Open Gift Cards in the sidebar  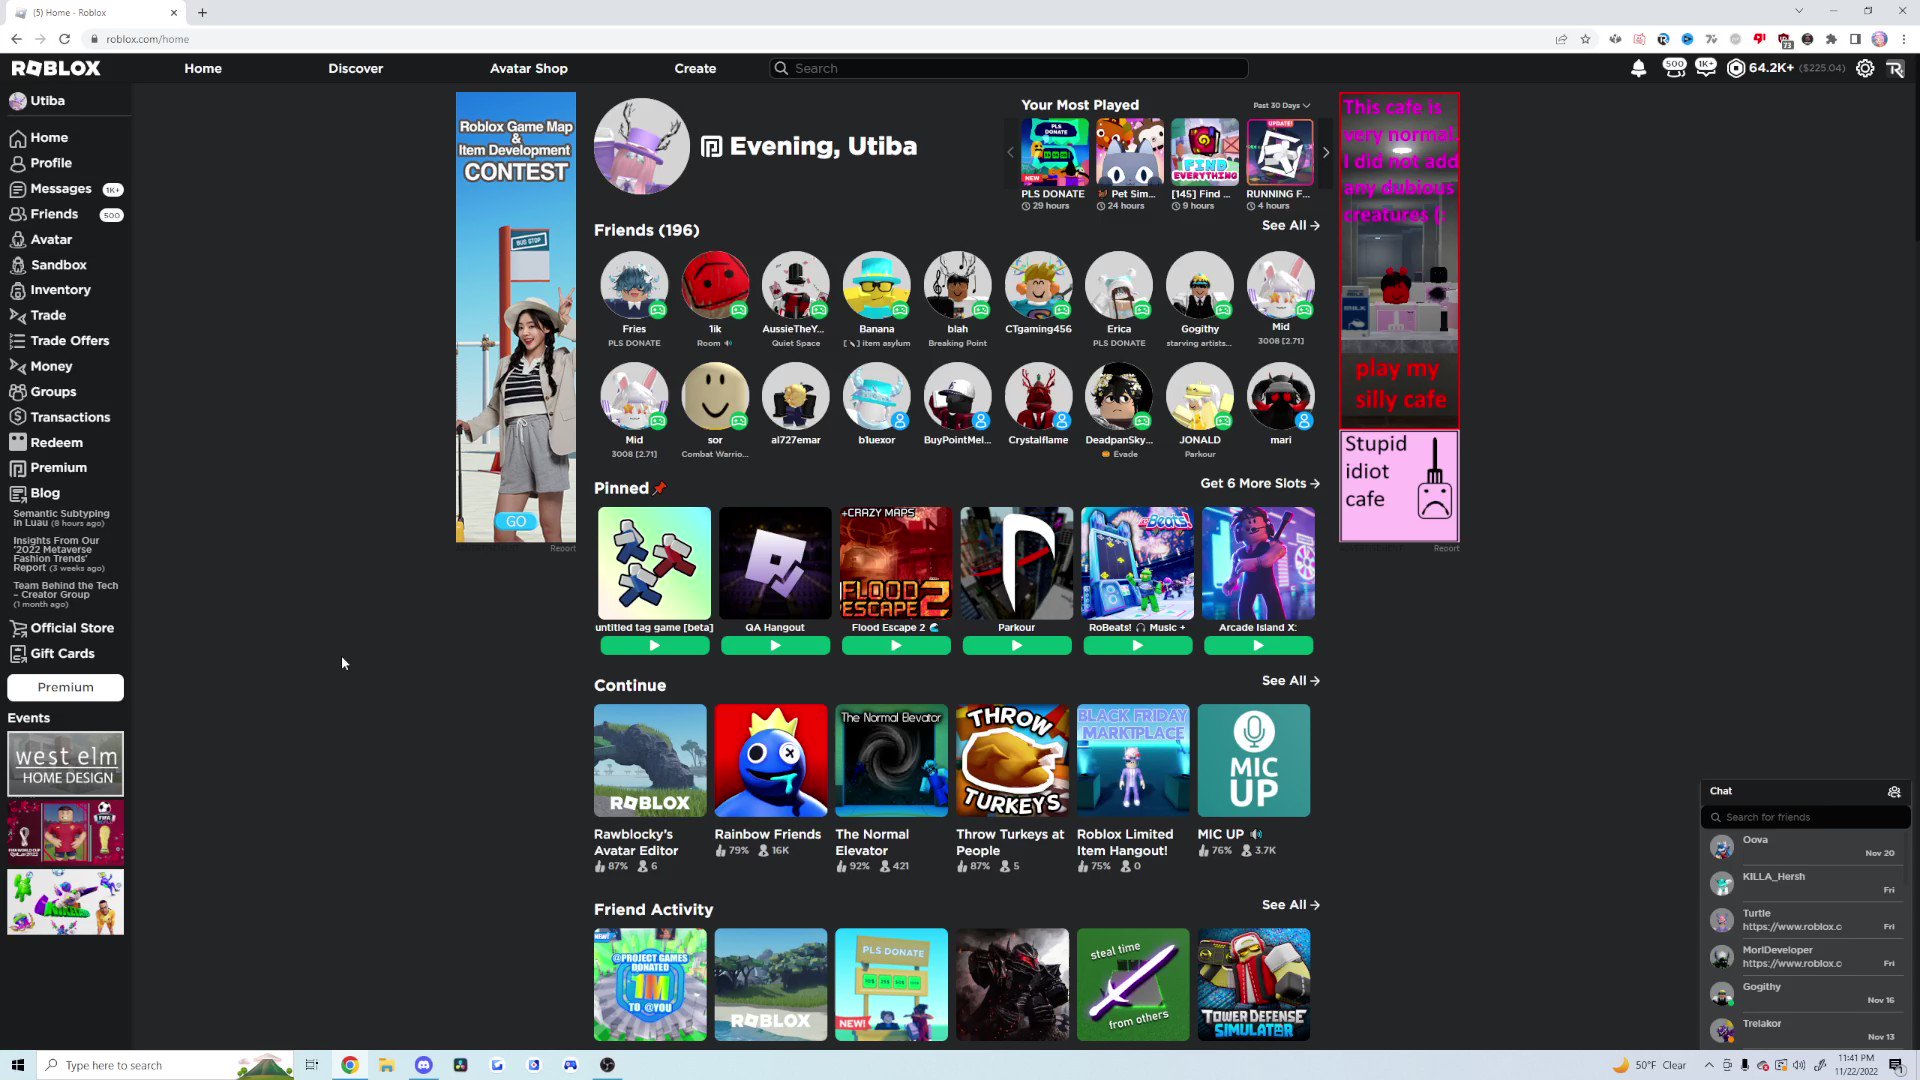point(52,654)
